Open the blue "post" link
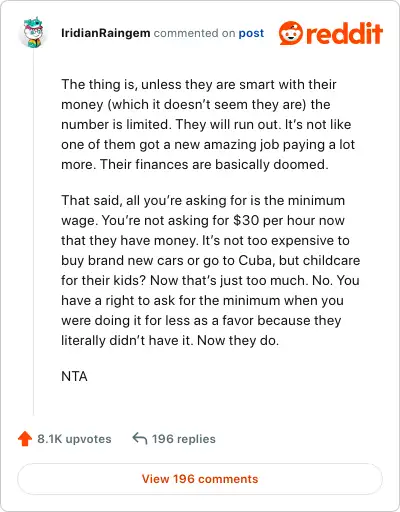 251,33
